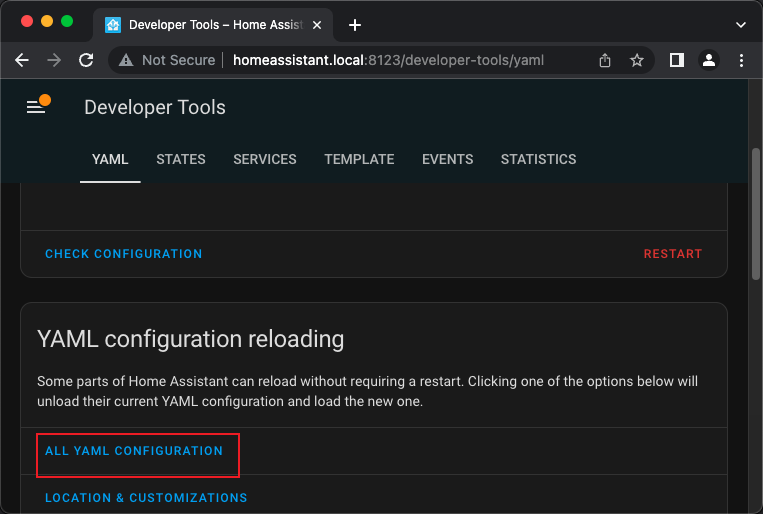Screen dimensions: 763x514
Task: Click the macOS red close window button
Action: [27, 21]
